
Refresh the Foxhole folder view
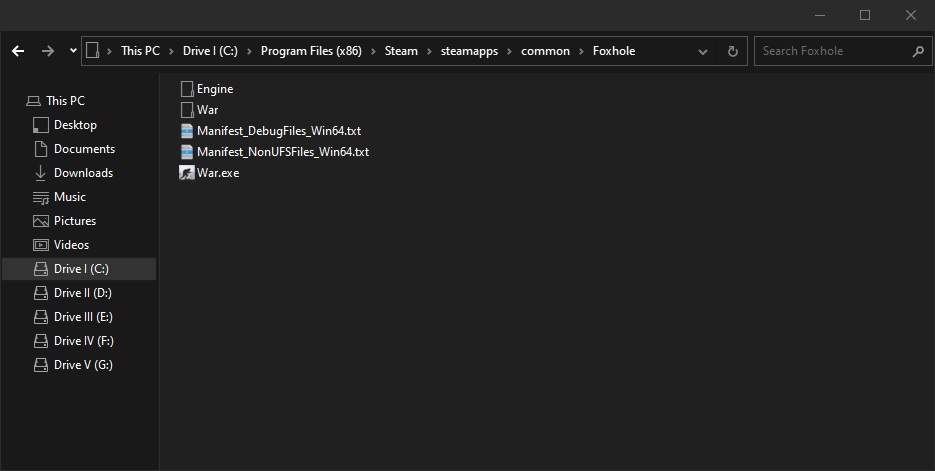coord(733,51)
